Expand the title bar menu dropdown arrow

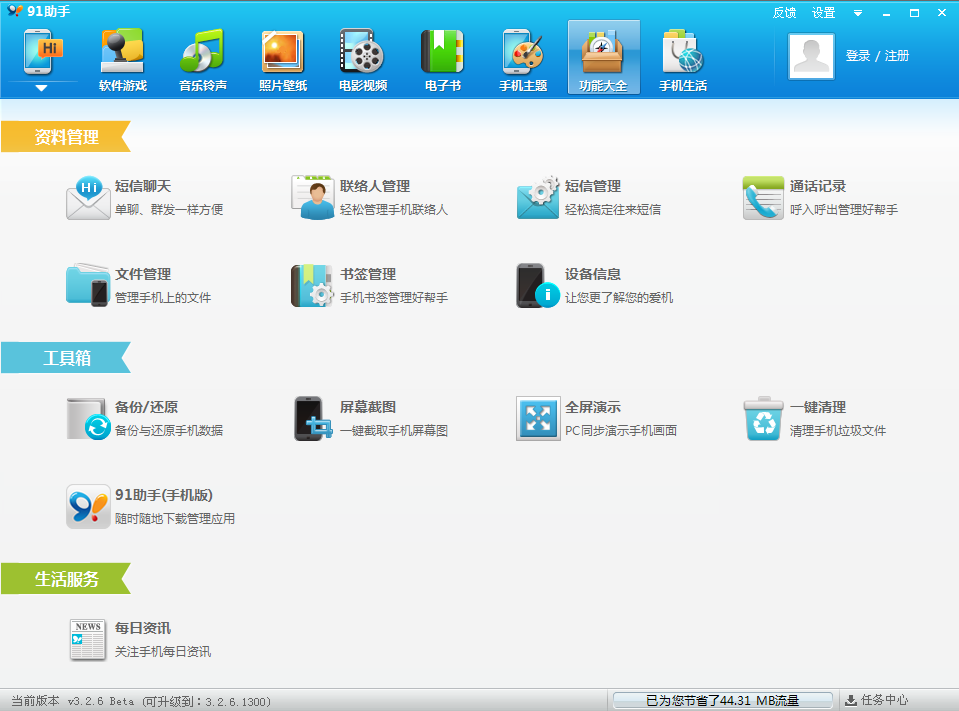click(858, 13)
